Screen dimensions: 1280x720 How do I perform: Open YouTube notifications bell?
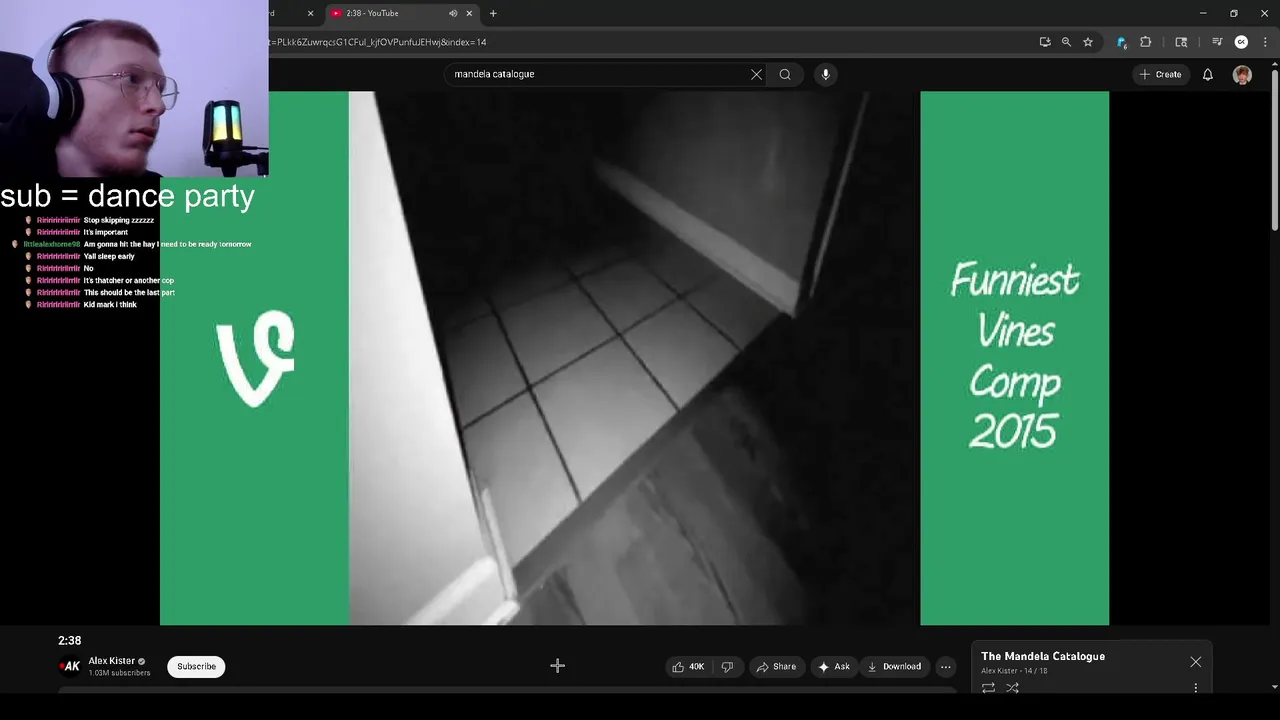pos(1208,74)
